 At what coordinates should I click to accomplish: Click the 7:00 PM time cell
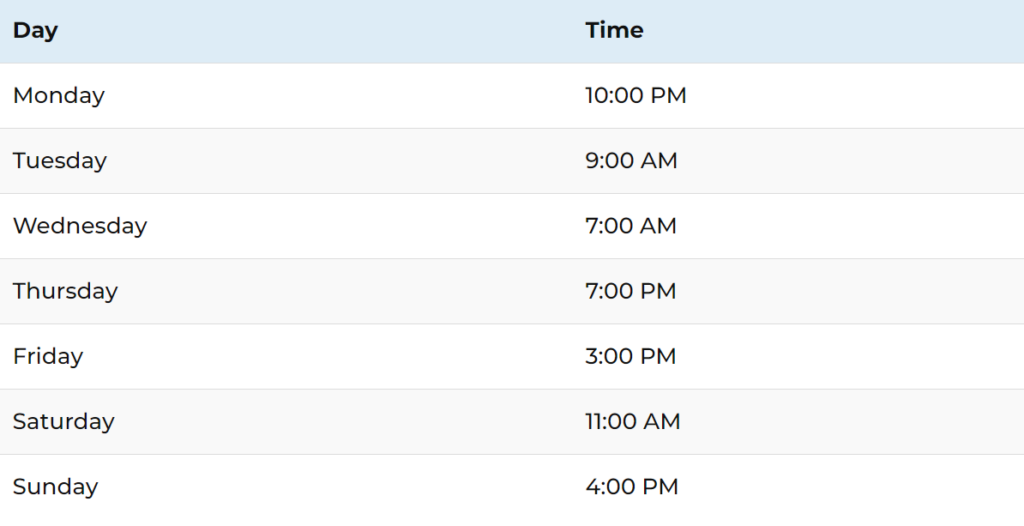click(x=631, y=291)
